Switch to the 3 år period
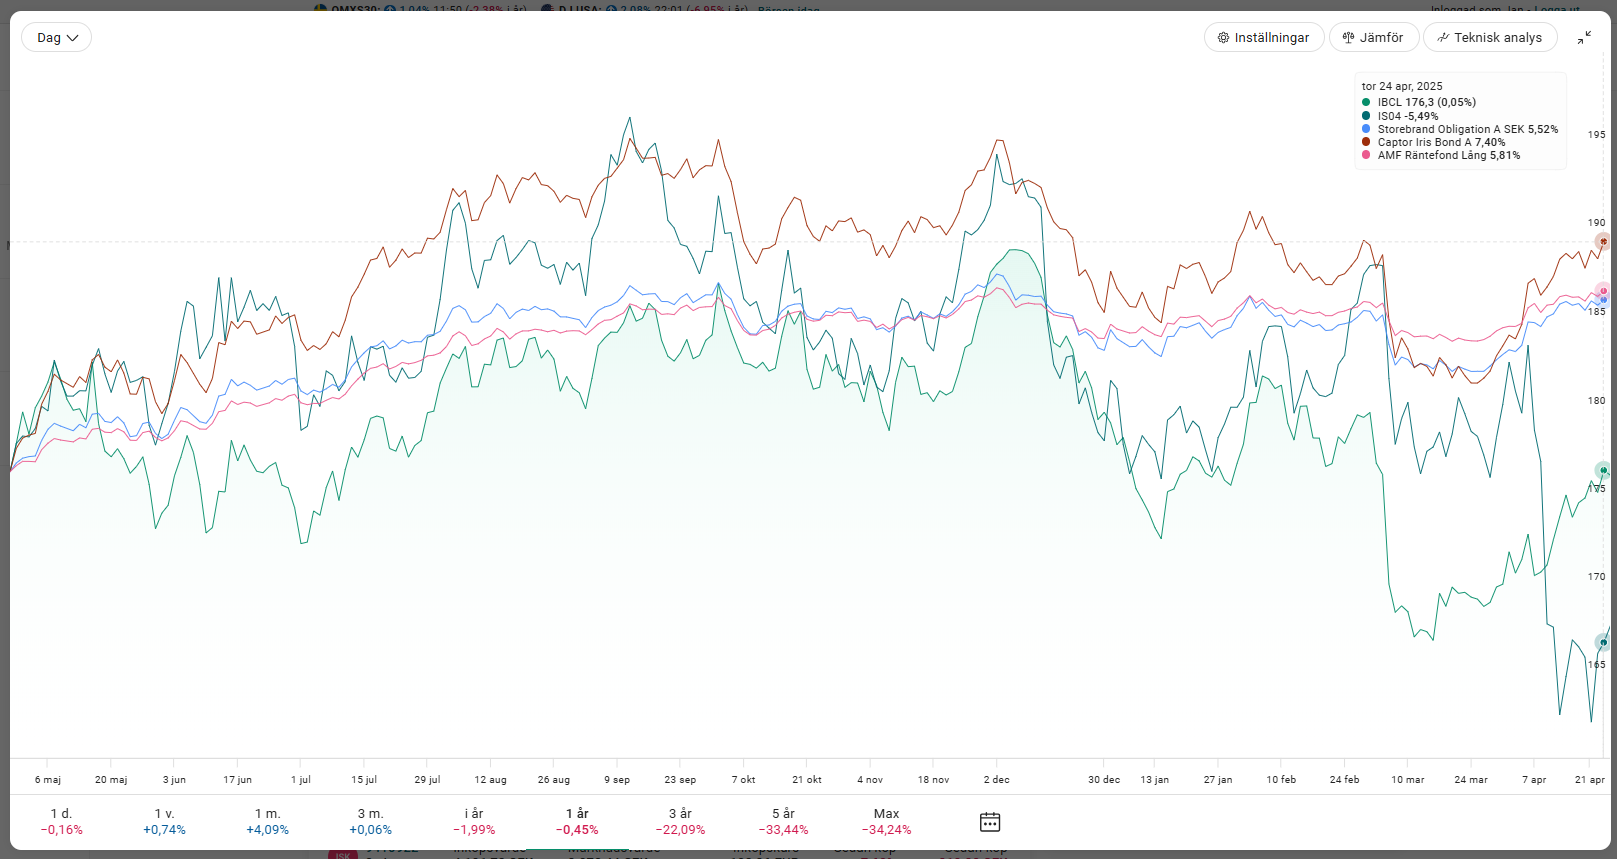1617x859 pixels. click(680, 821)
